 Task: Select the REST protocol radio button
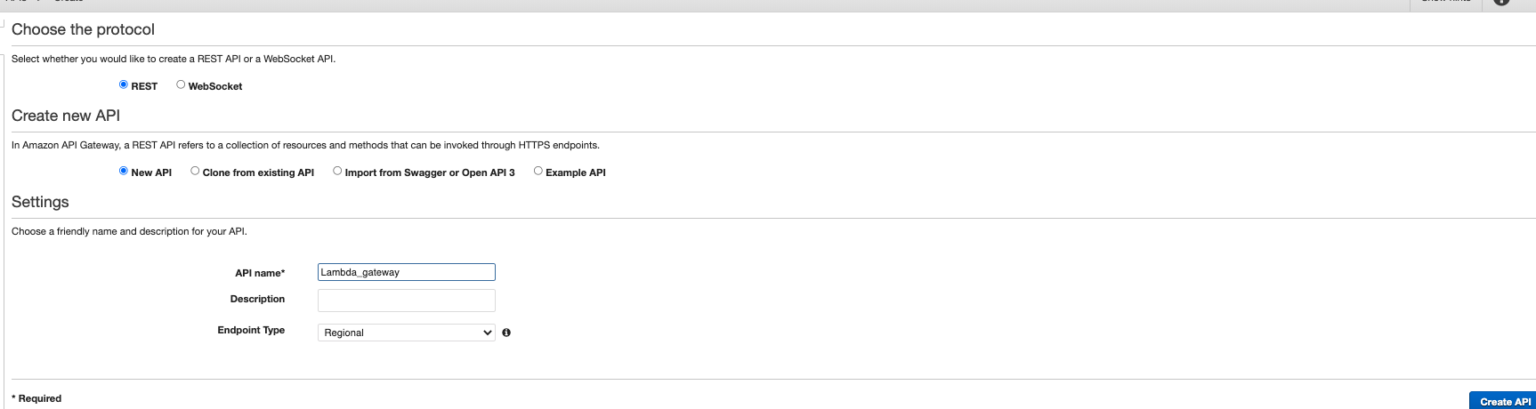pos(123,85)
